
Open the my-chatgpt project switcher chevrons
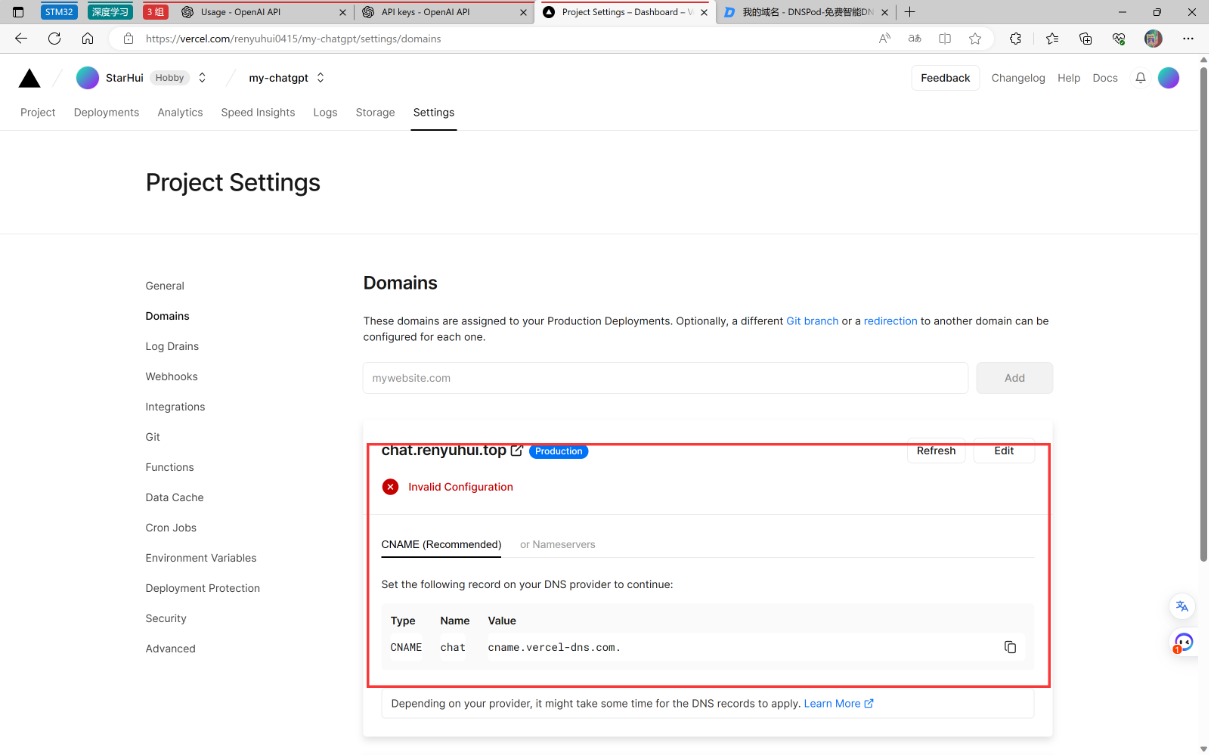tap(320, 78)
